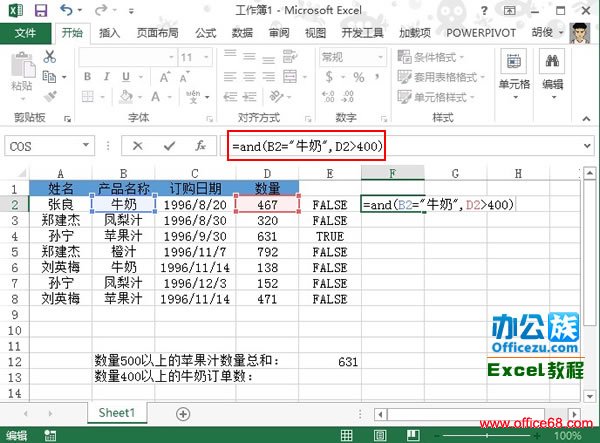Click the cell borders icon

(88, 97)
